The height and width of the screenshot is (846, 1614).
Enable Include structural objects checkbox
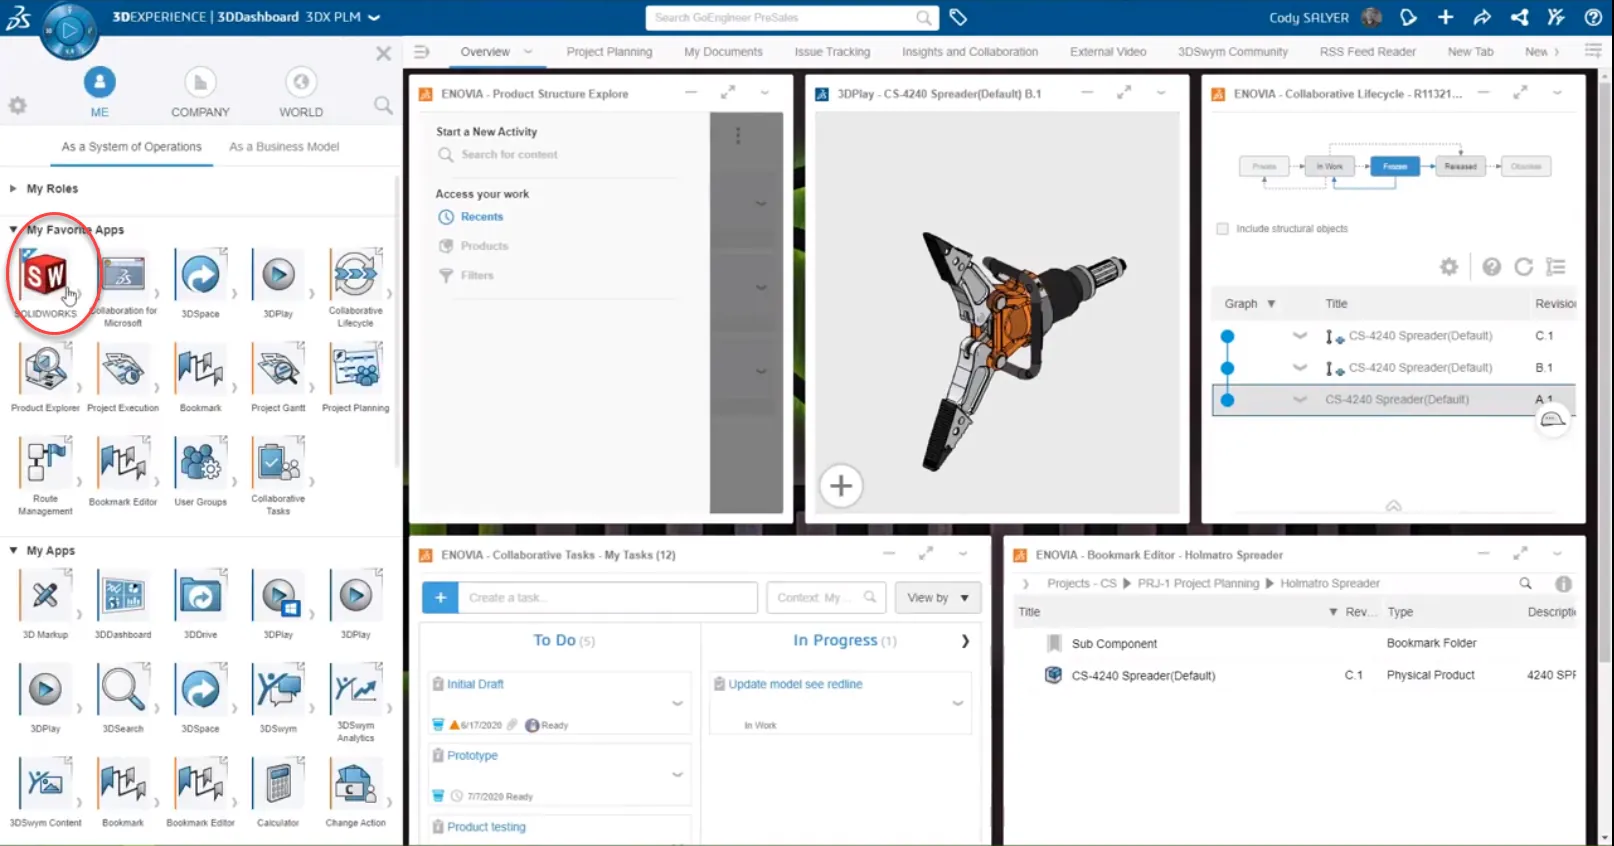[x=1222, y=229]
